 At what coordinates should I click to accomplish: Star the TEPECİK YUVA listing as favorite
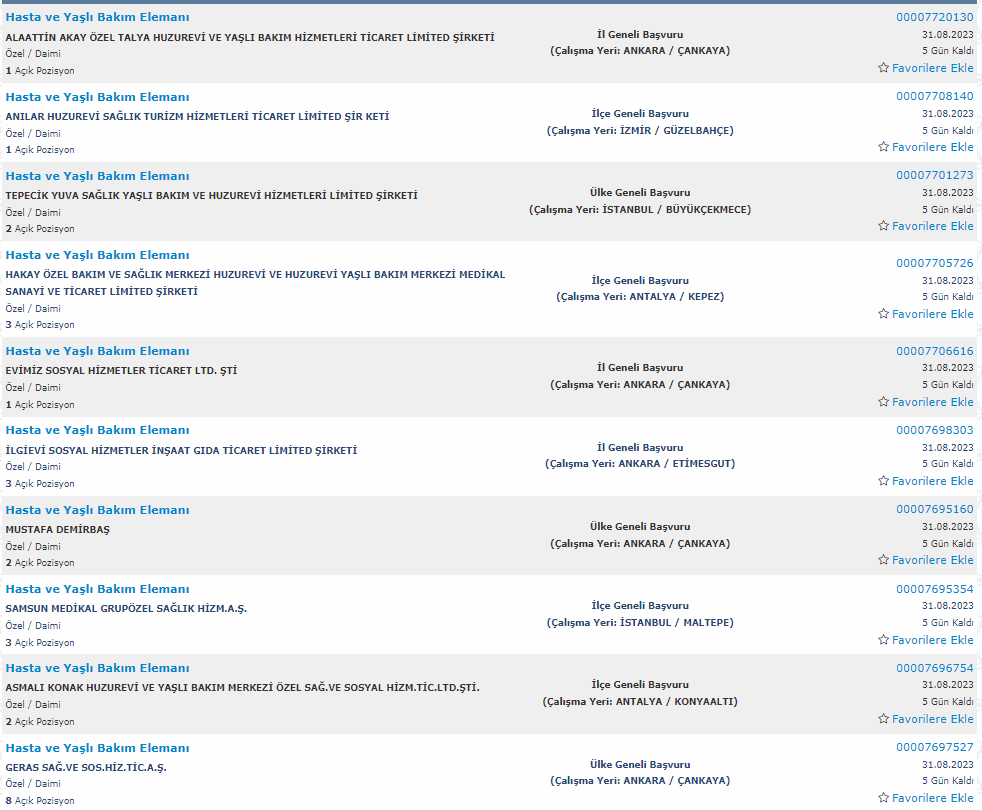pyautogui.click(x=883, y=226)
